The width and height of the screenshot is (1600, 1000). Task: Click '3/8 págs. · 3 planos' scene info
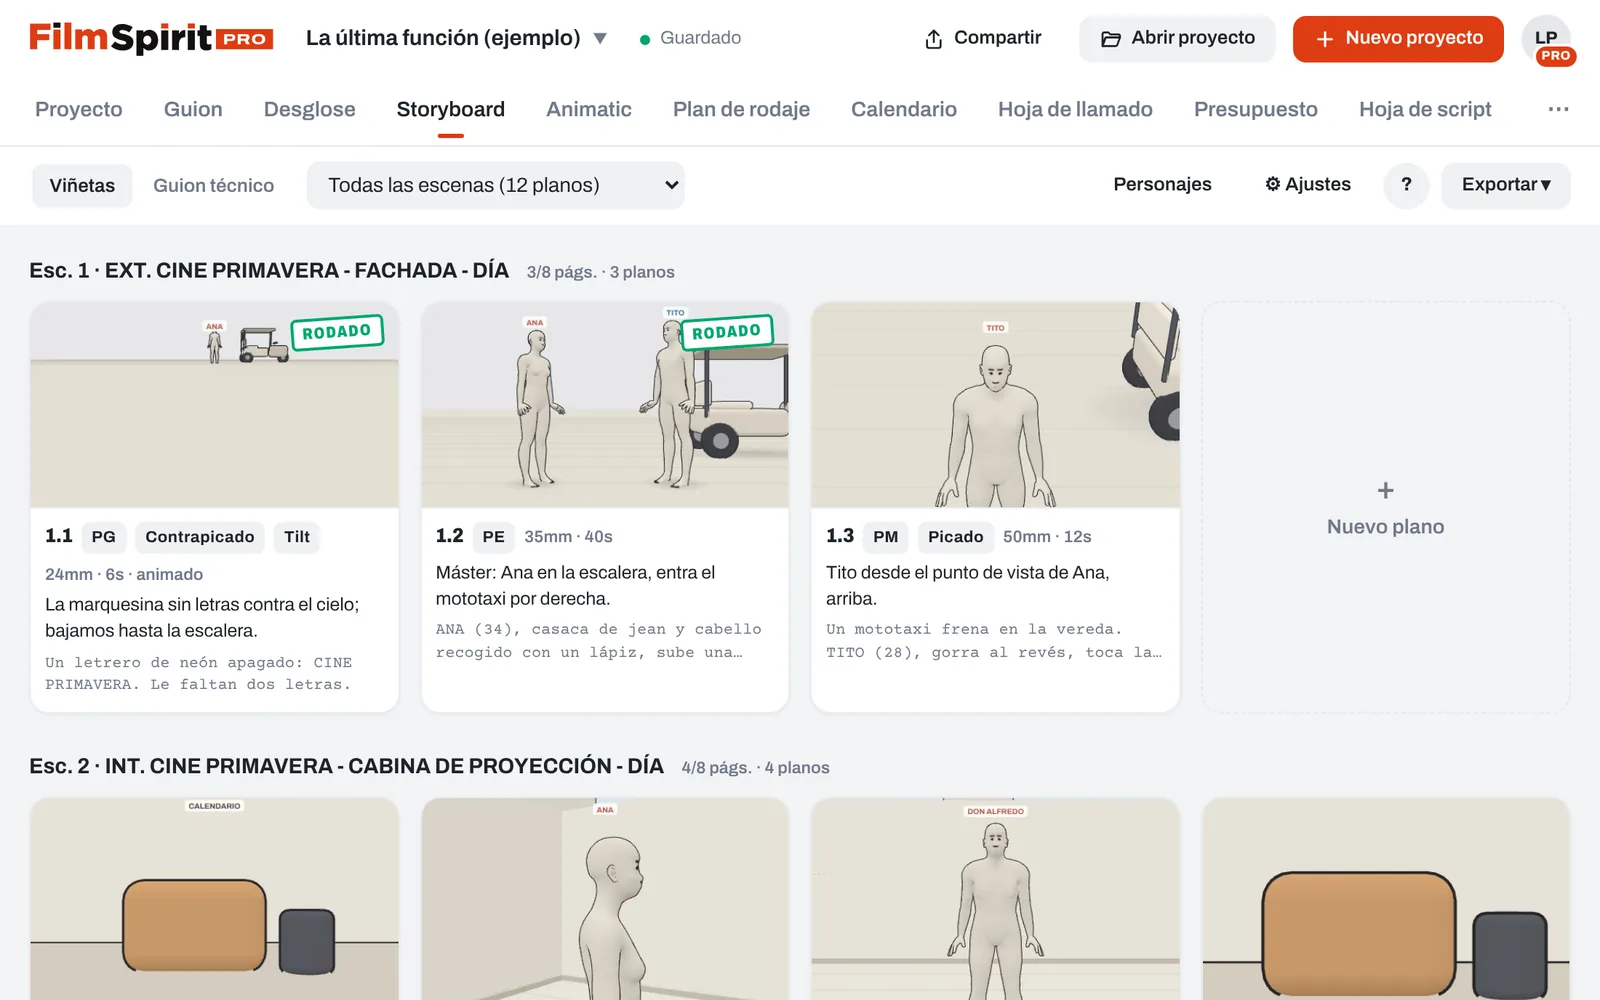point(600,272)
